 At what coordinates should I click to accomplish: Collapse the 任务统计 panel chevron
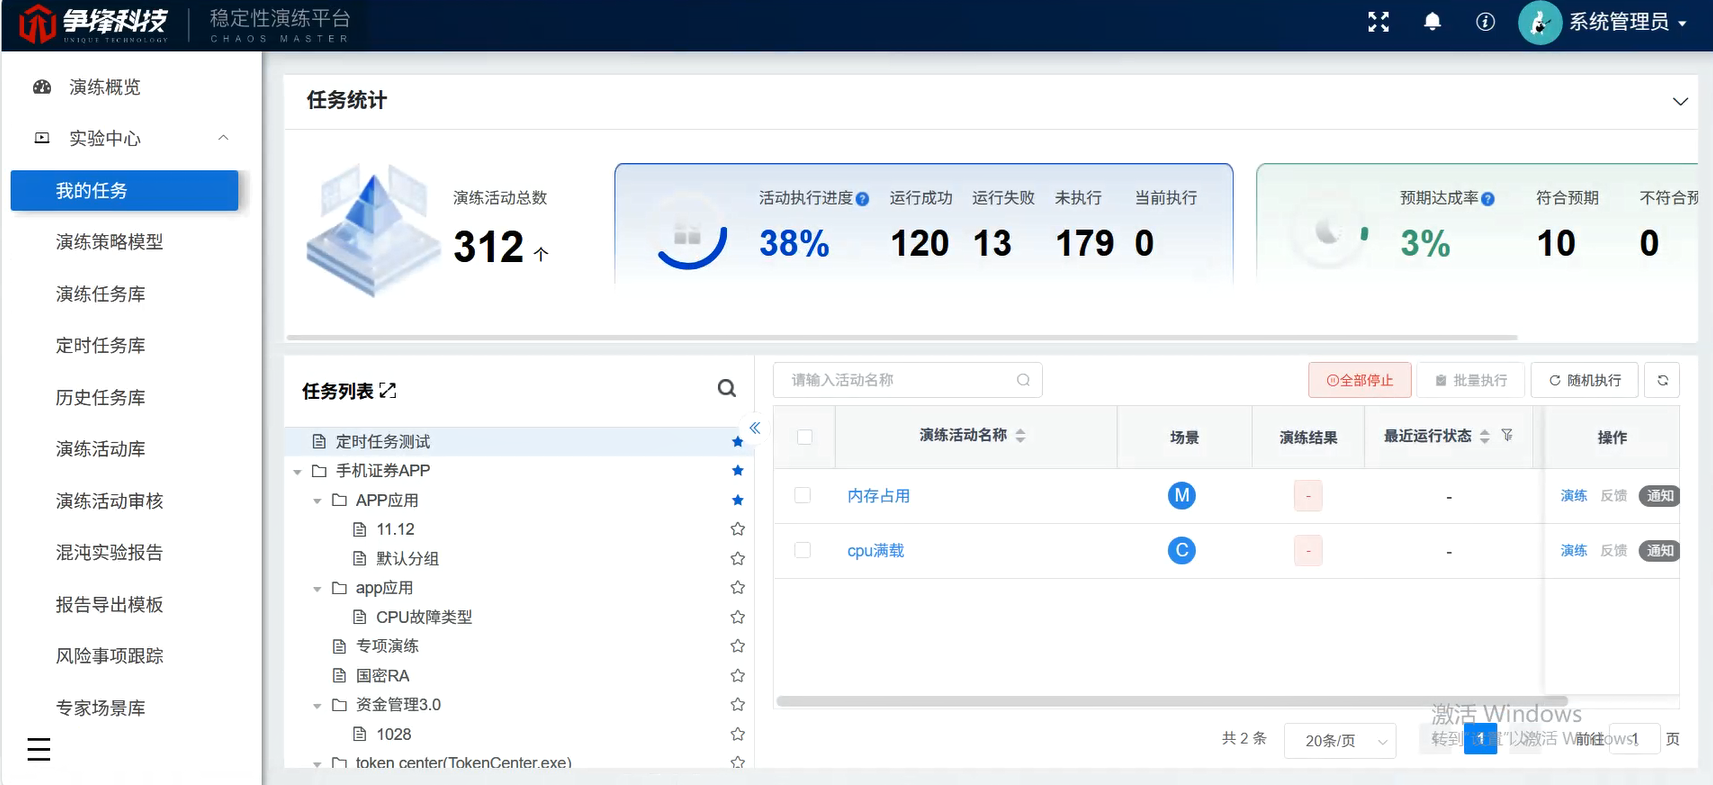(x=1680, y=101)
